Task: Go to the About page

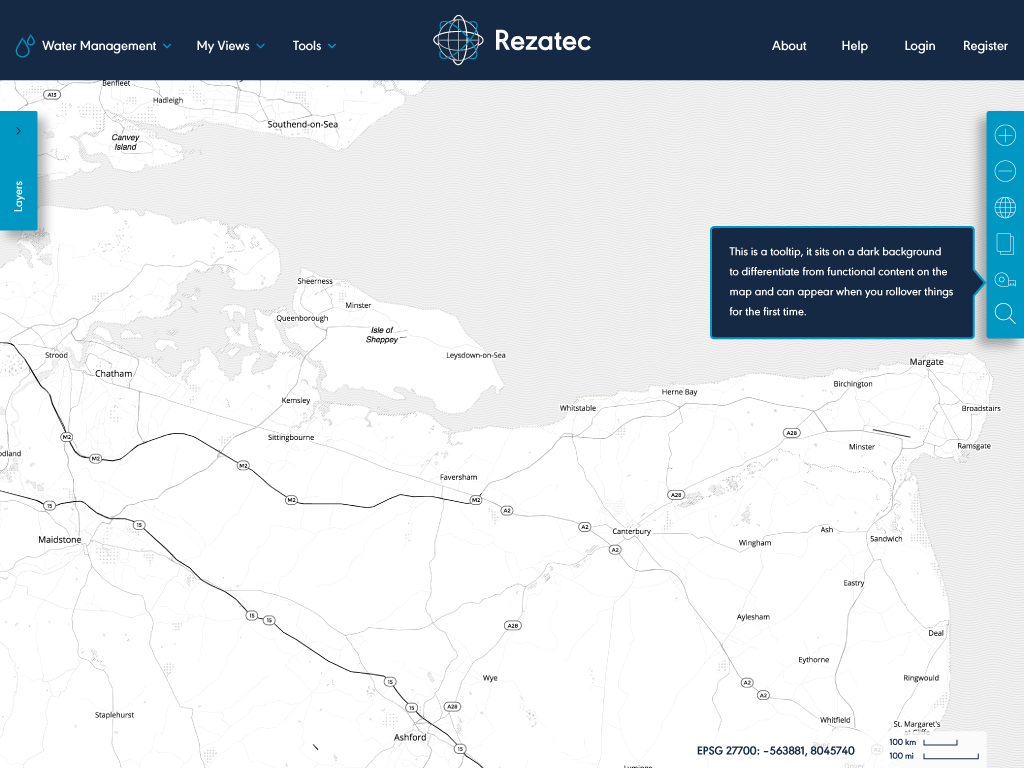Action: coord(789,46)
